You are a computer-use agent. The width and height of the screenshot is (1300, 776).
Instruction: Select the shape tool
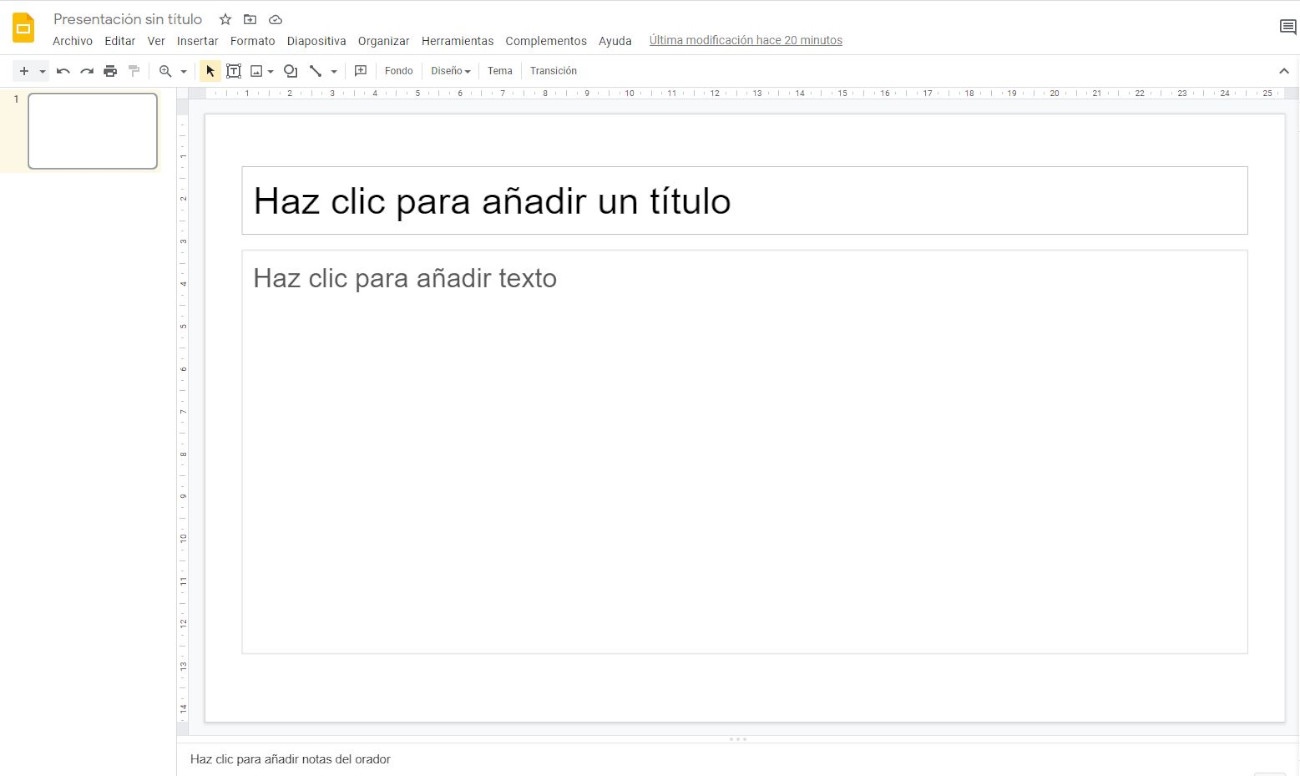pos(290,71)
